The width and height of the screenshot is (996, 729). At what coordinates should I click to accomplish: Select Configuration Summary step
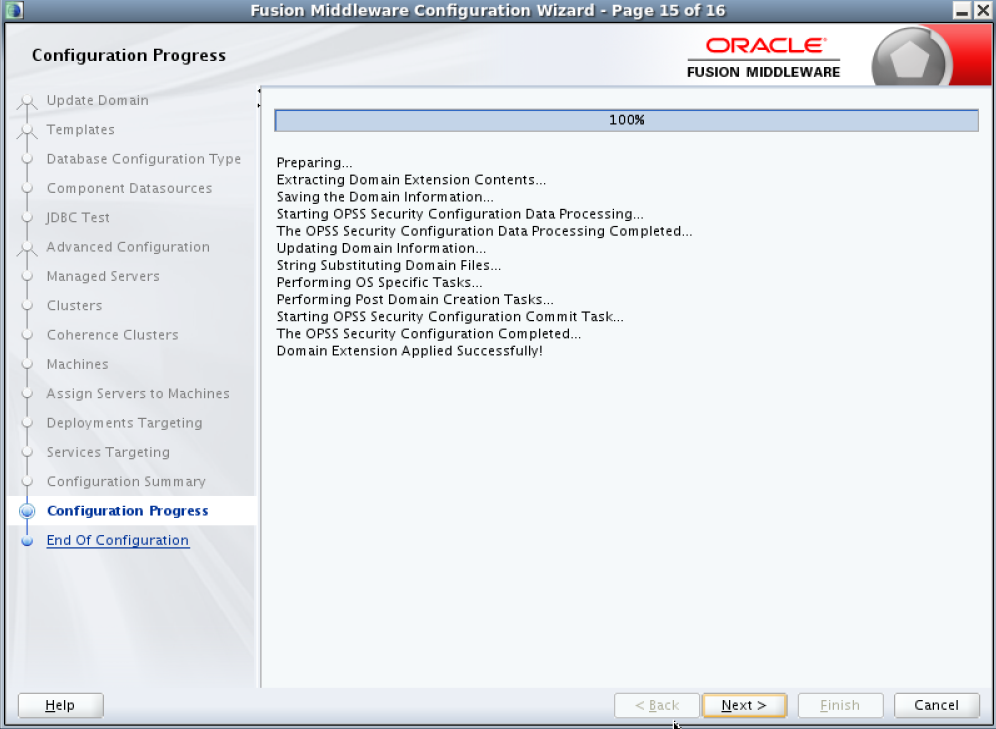click(126, 481)
